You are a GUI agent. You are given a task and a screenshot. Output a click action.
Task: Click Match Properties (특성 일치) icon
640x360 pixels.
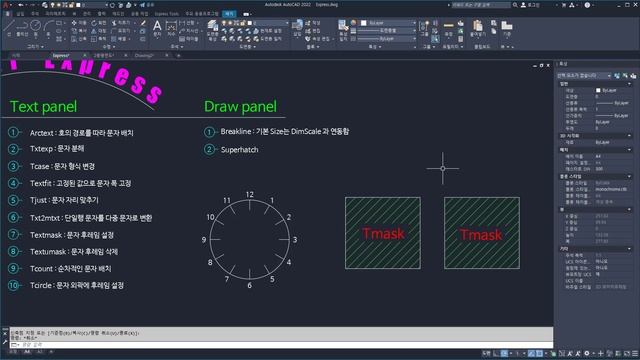tap(343, 30)
